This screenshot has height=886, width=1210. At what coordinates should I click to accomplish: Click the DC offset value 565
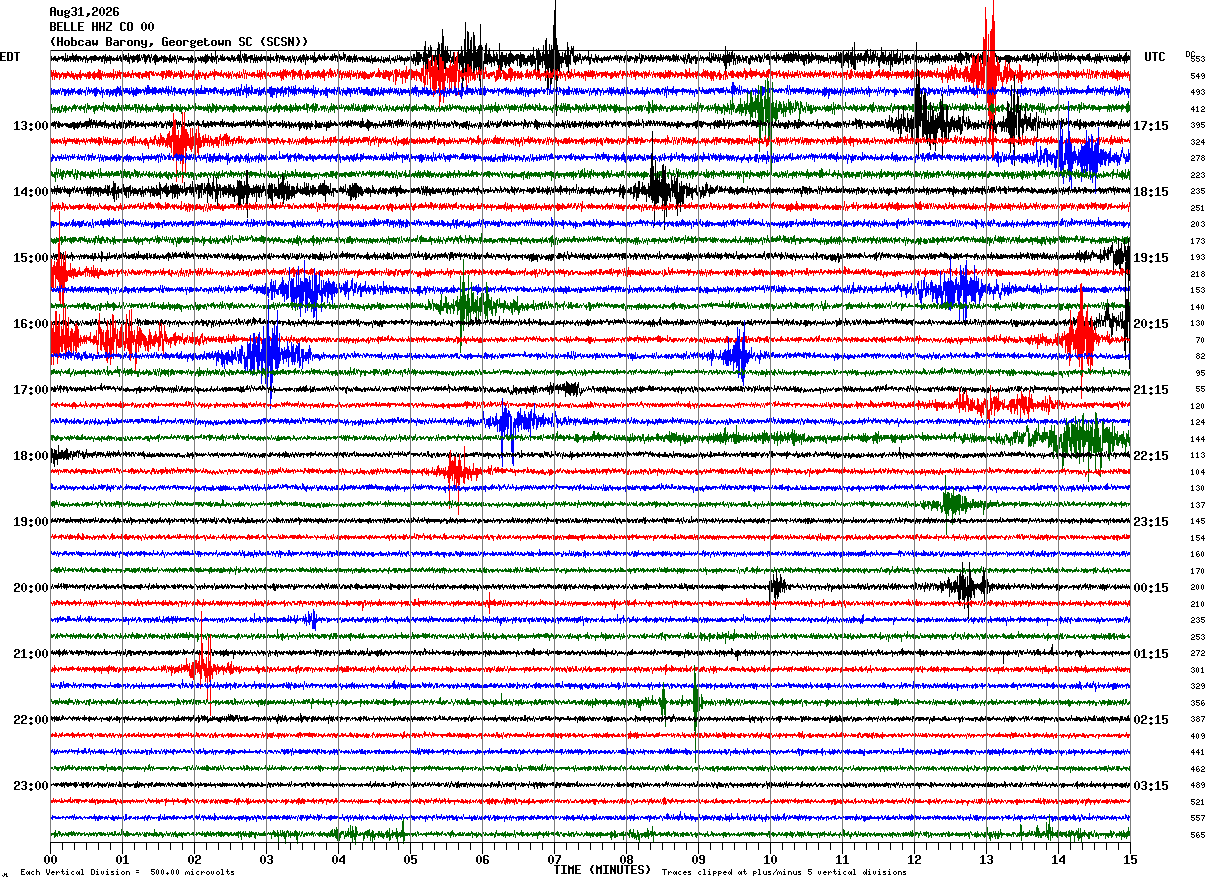point(1197,835)
